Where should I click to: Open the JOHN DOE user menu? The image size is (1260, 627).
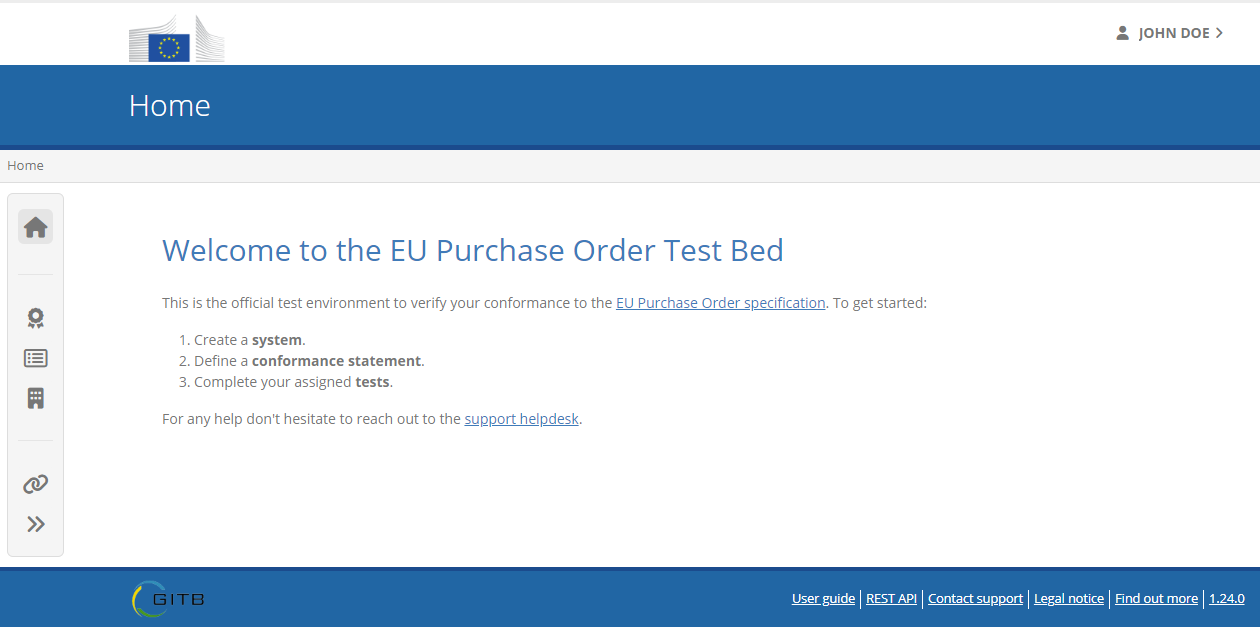click(x=1174, y=33)
